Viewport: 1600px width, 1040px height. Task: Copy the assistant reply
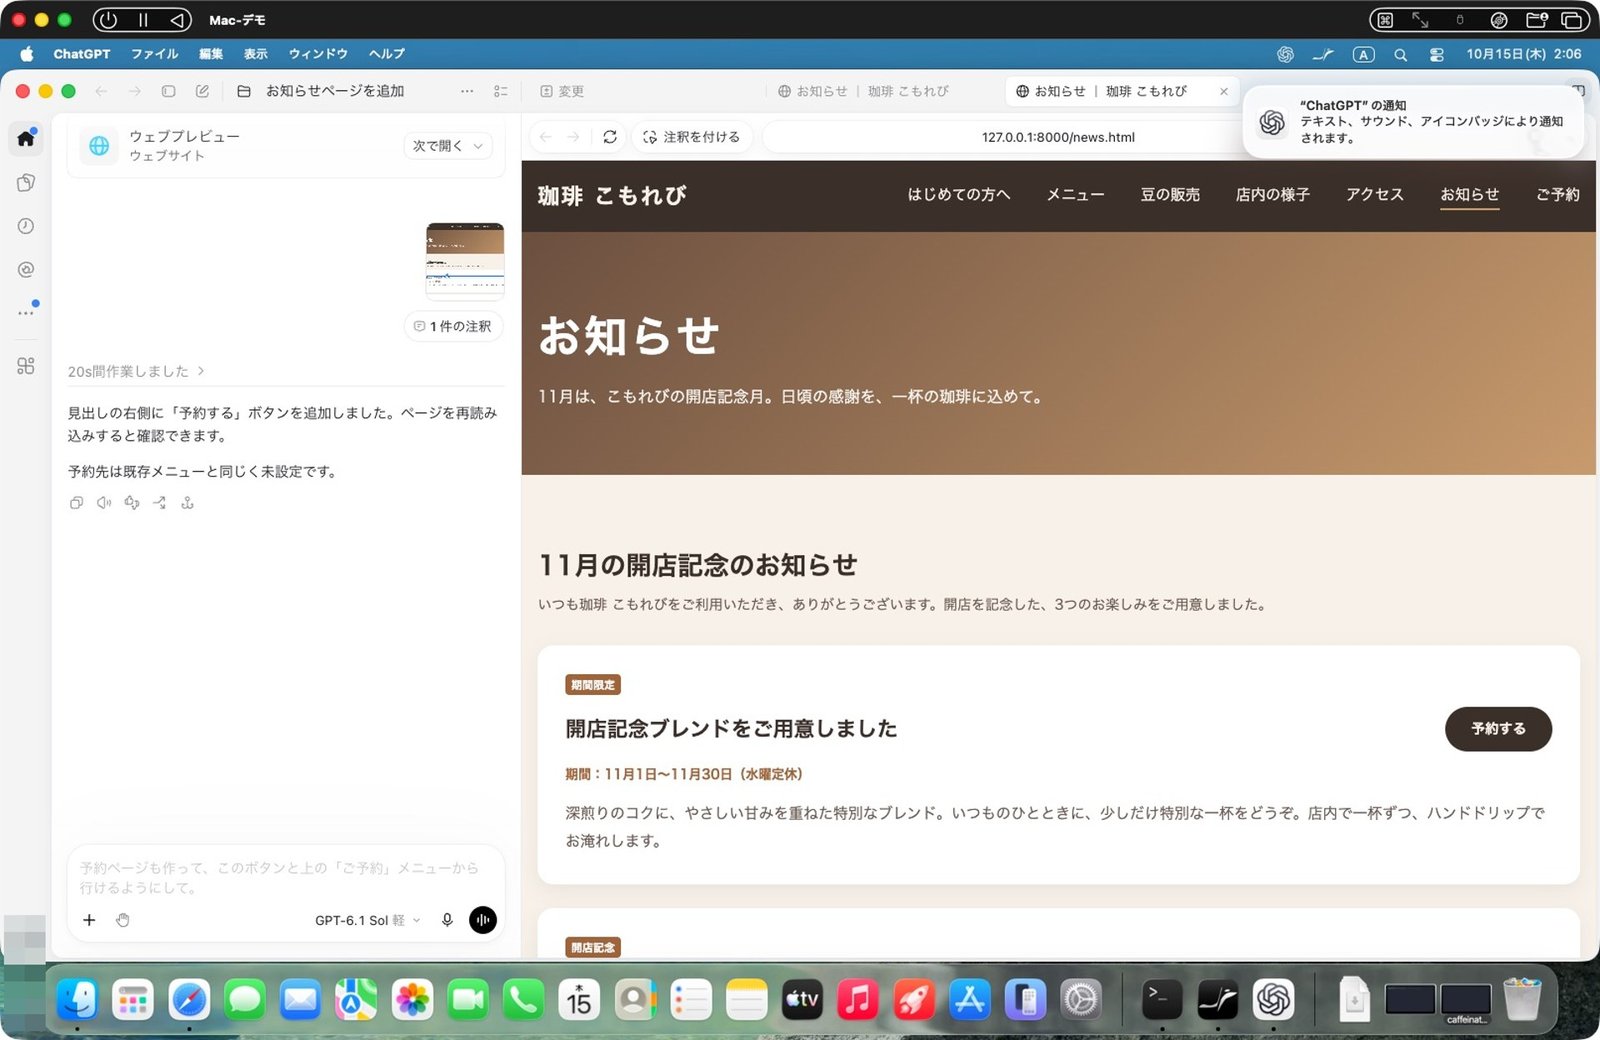click(x=76, y=503)
